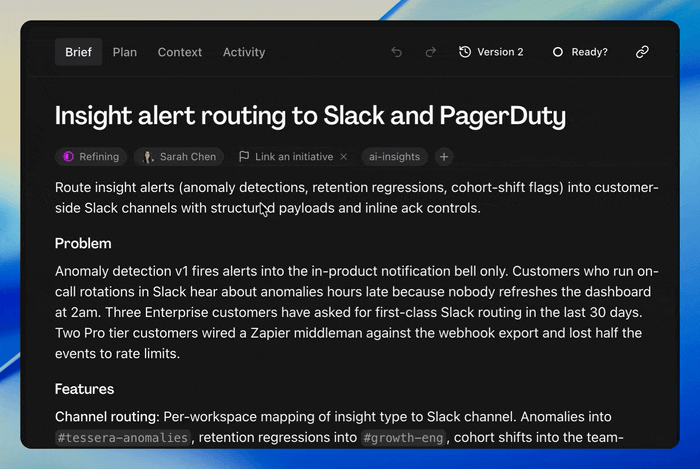Switch to the Context tab
The height and width of the screenshot is (469, 700).
pyautogui.click(x=179, y=52)
